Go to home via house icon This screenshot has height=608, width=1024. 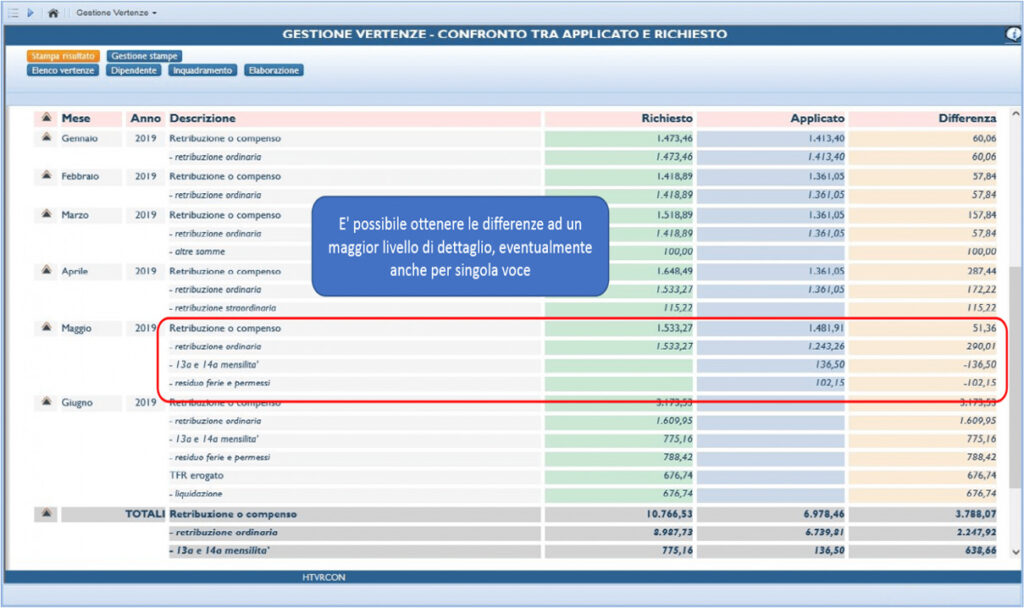tap(53, 12)
